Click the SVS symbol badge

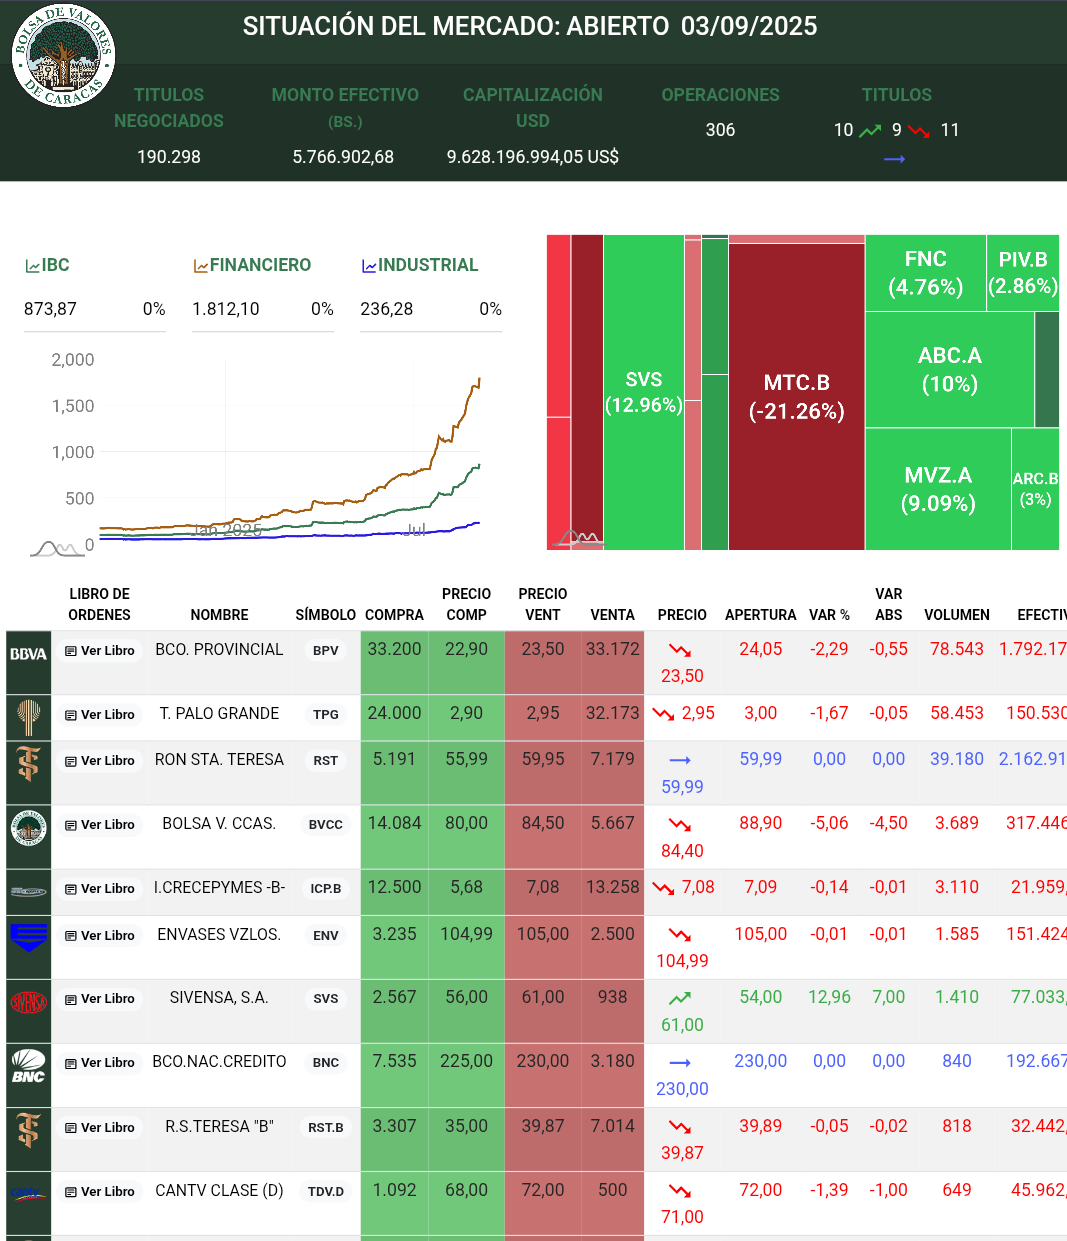click(326, 999)
